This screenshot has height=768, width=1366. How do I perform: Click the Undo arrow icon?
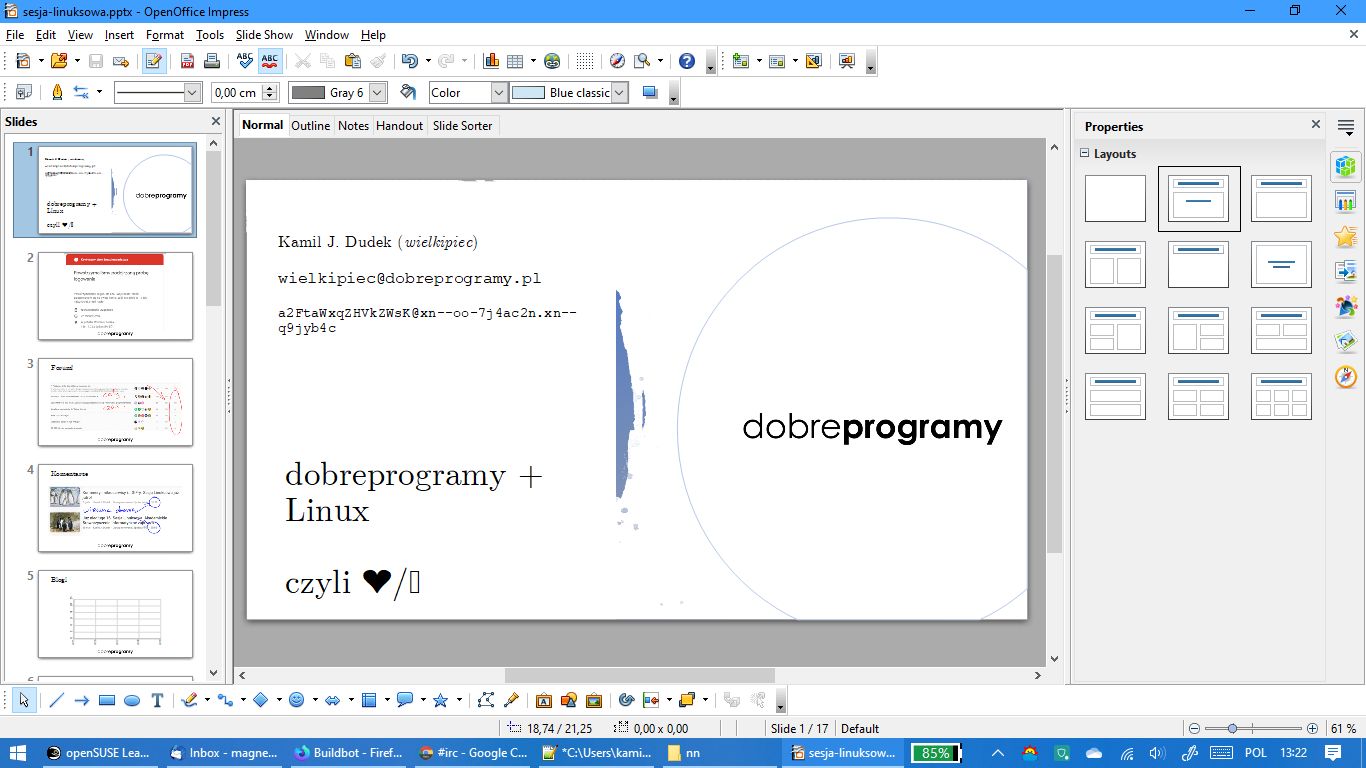[409, 61]
